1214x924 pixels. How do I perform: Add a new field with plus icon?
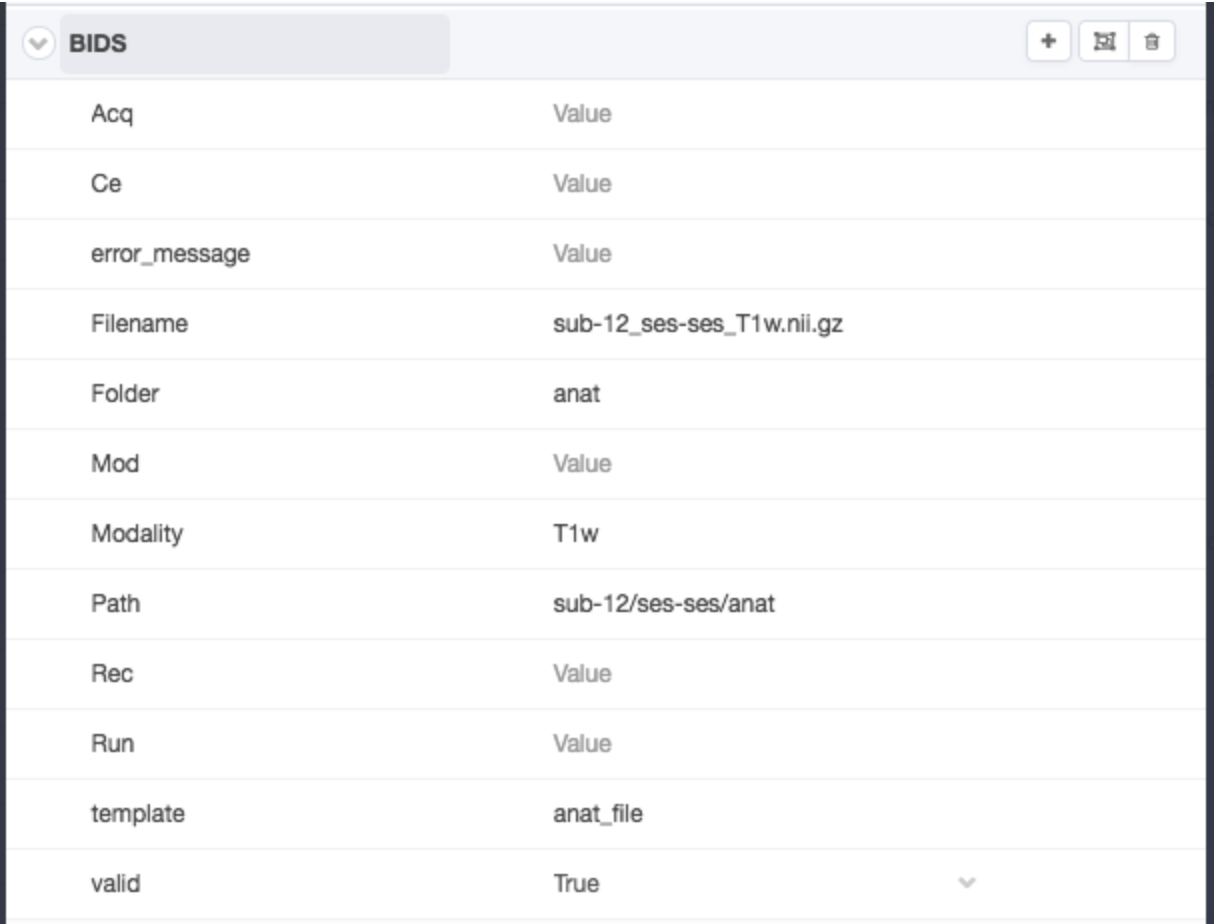(1048, 42)
